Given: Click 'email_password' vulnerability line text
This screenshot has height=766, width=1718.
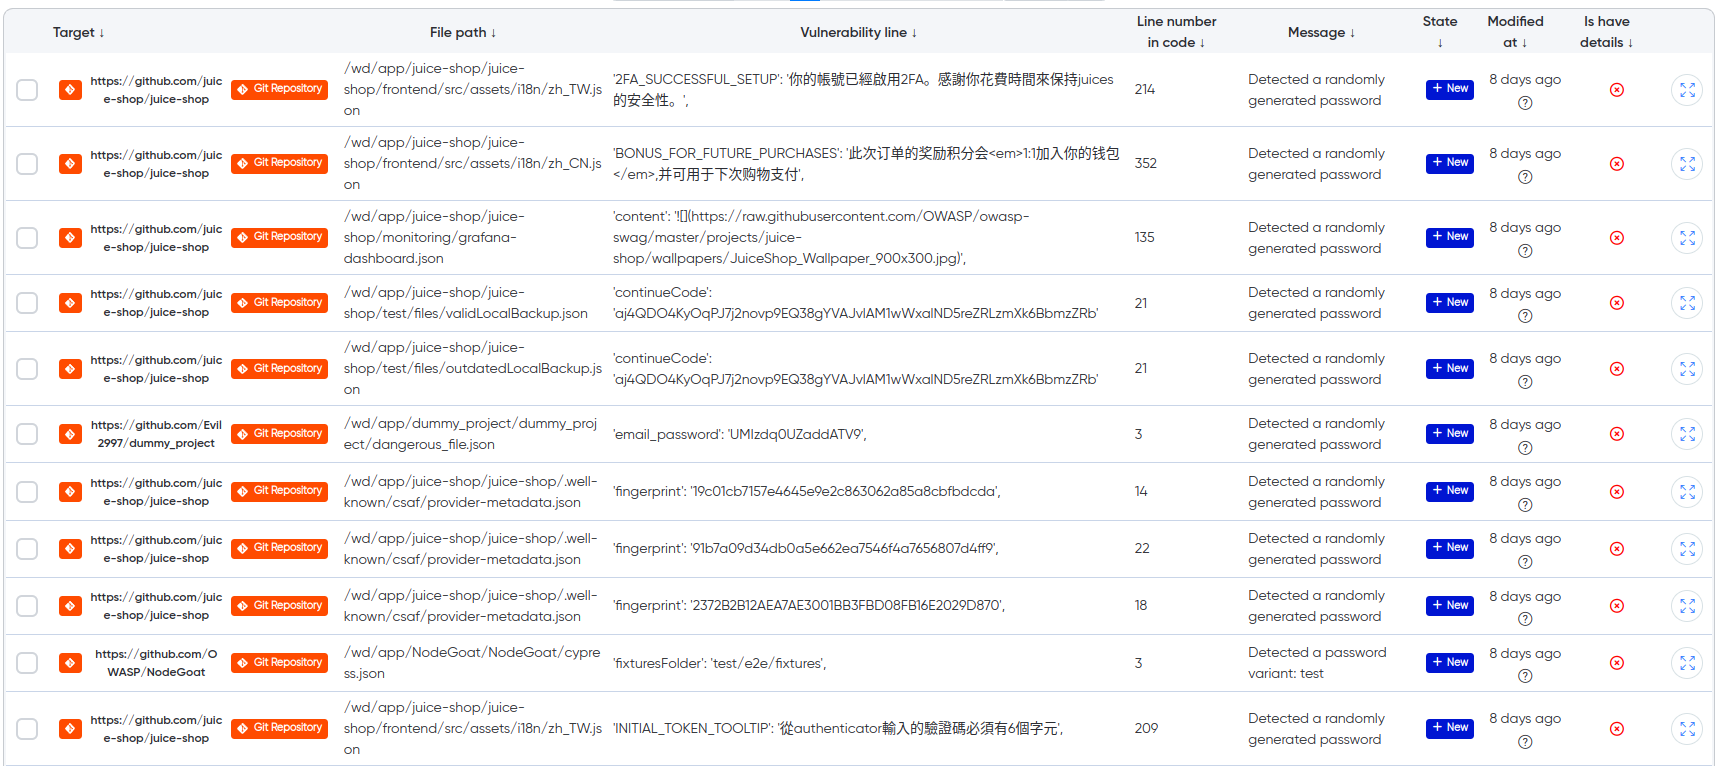Looking at the screenshot, I should click(x=740, y=434).
